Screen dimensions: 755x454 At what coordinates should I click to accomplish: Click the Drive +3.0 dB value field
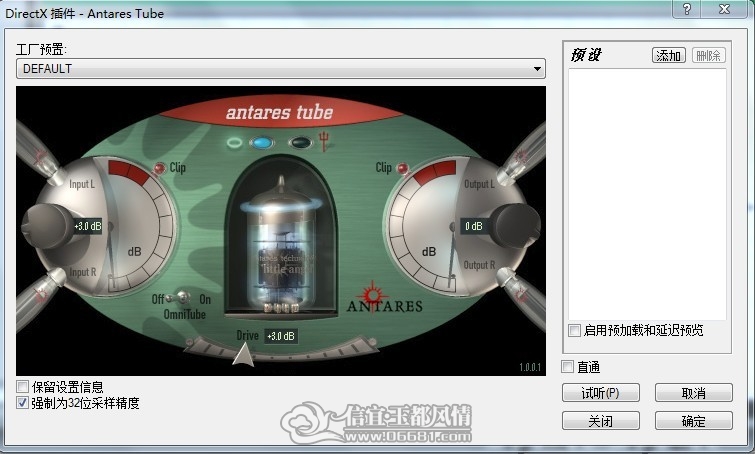tap(281, 336)
